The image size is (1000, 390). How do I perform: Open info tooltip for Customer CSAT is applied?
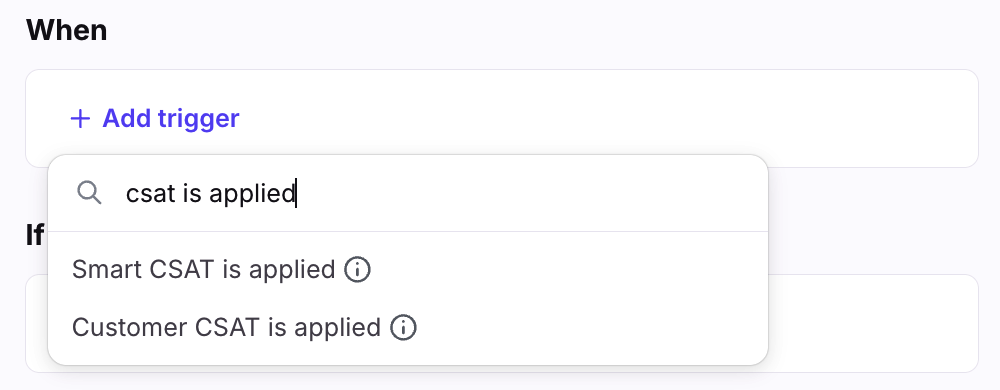click(403, 328)
